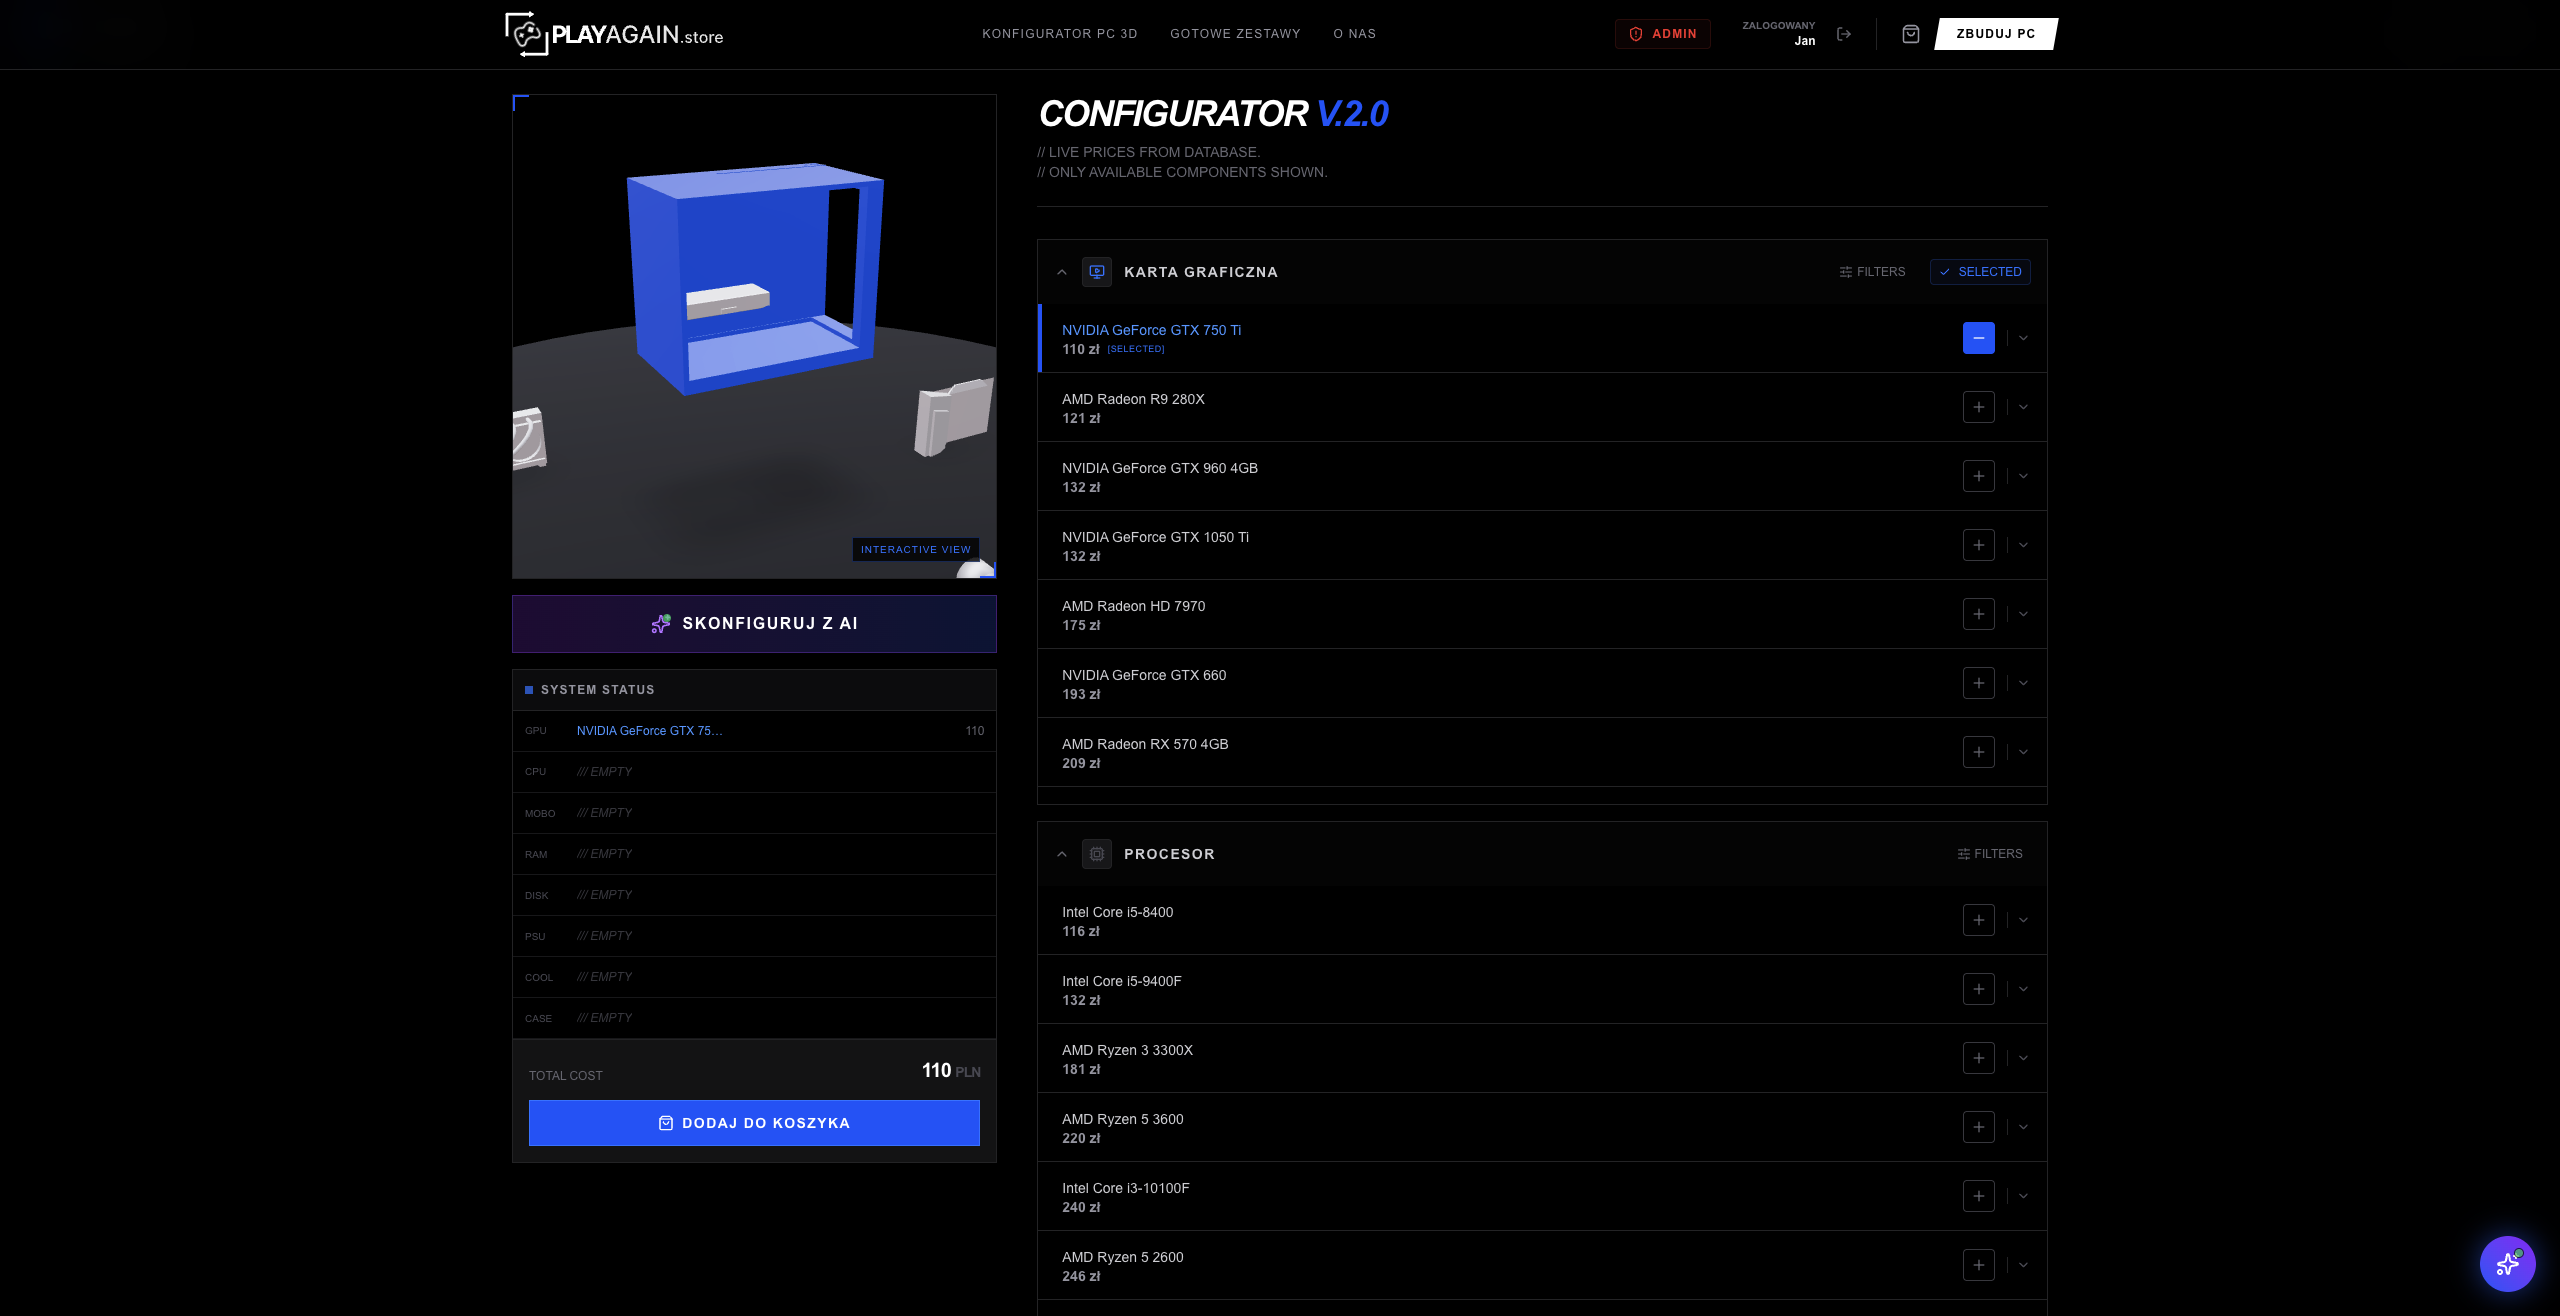This screenshot has width=2560, height=1316.
Task: Toggle the SELECTED filter chip
Action: tap(1980, 271)
